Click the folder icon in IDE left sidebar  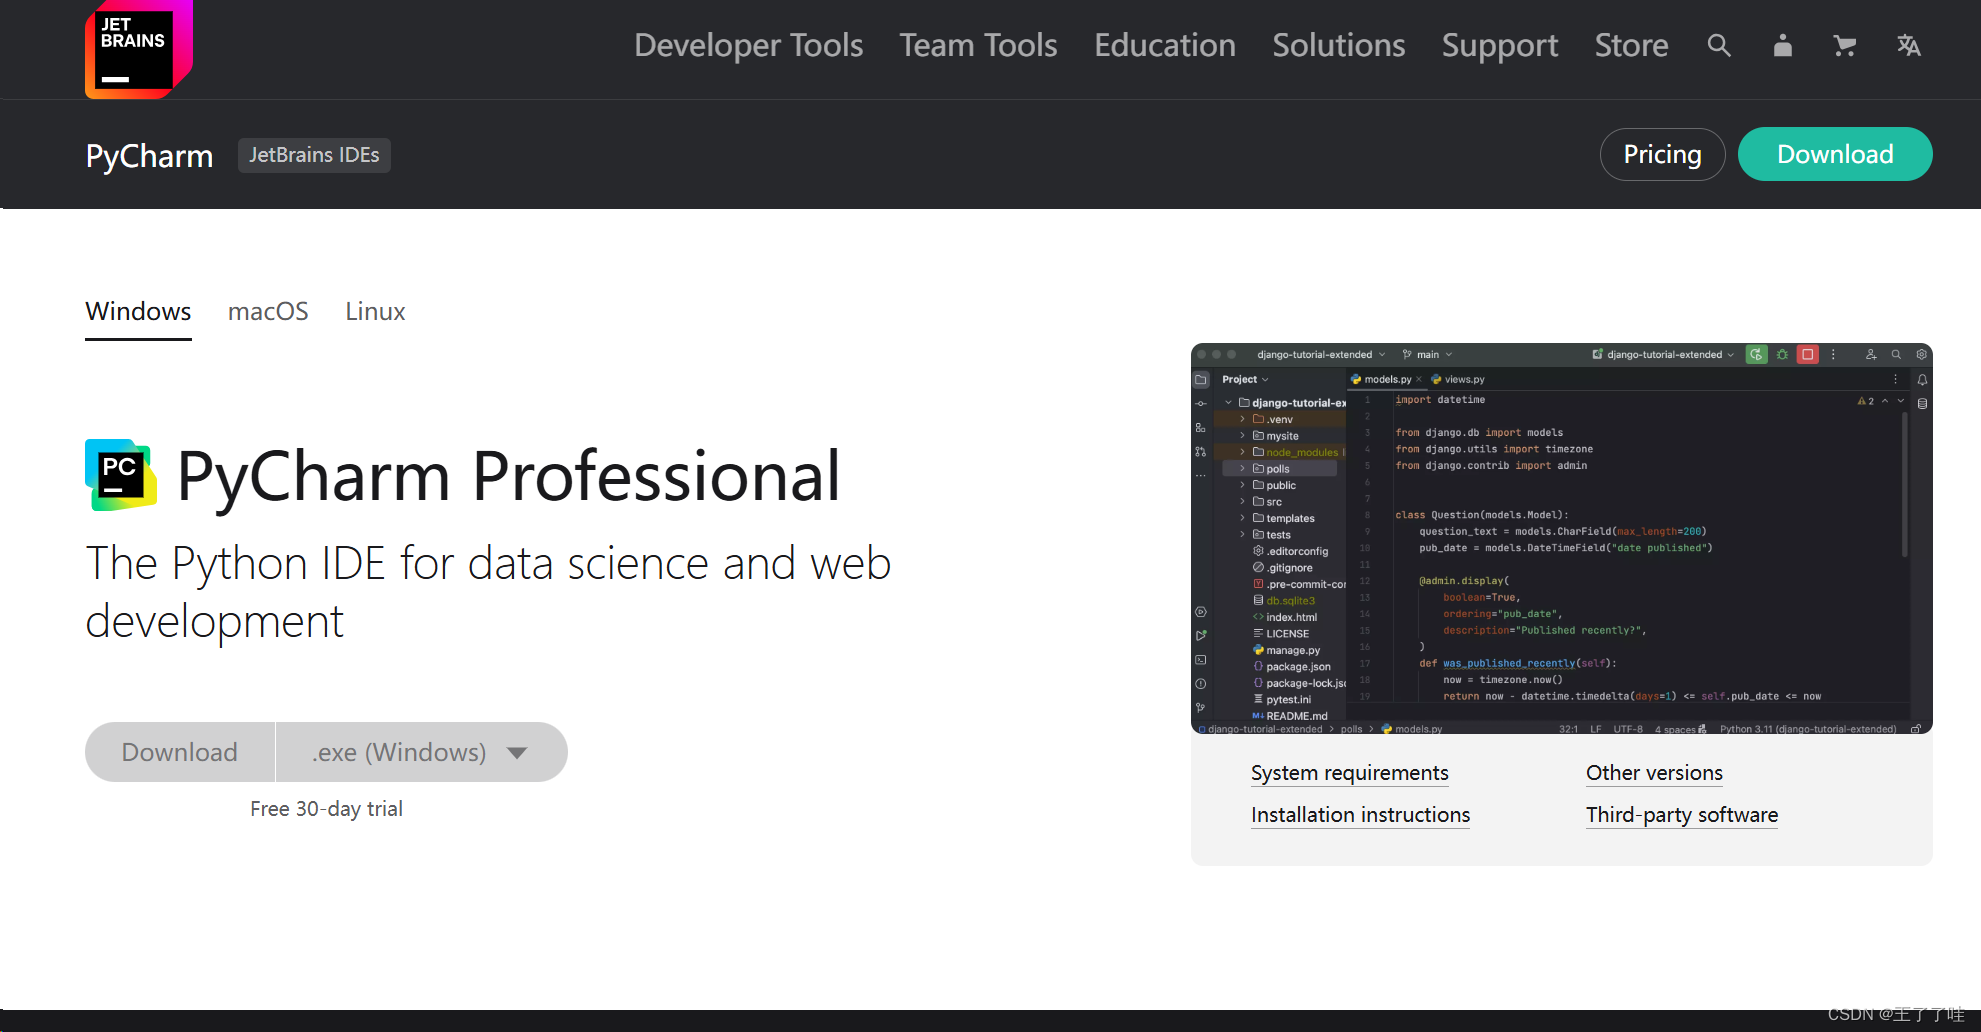1201,379
